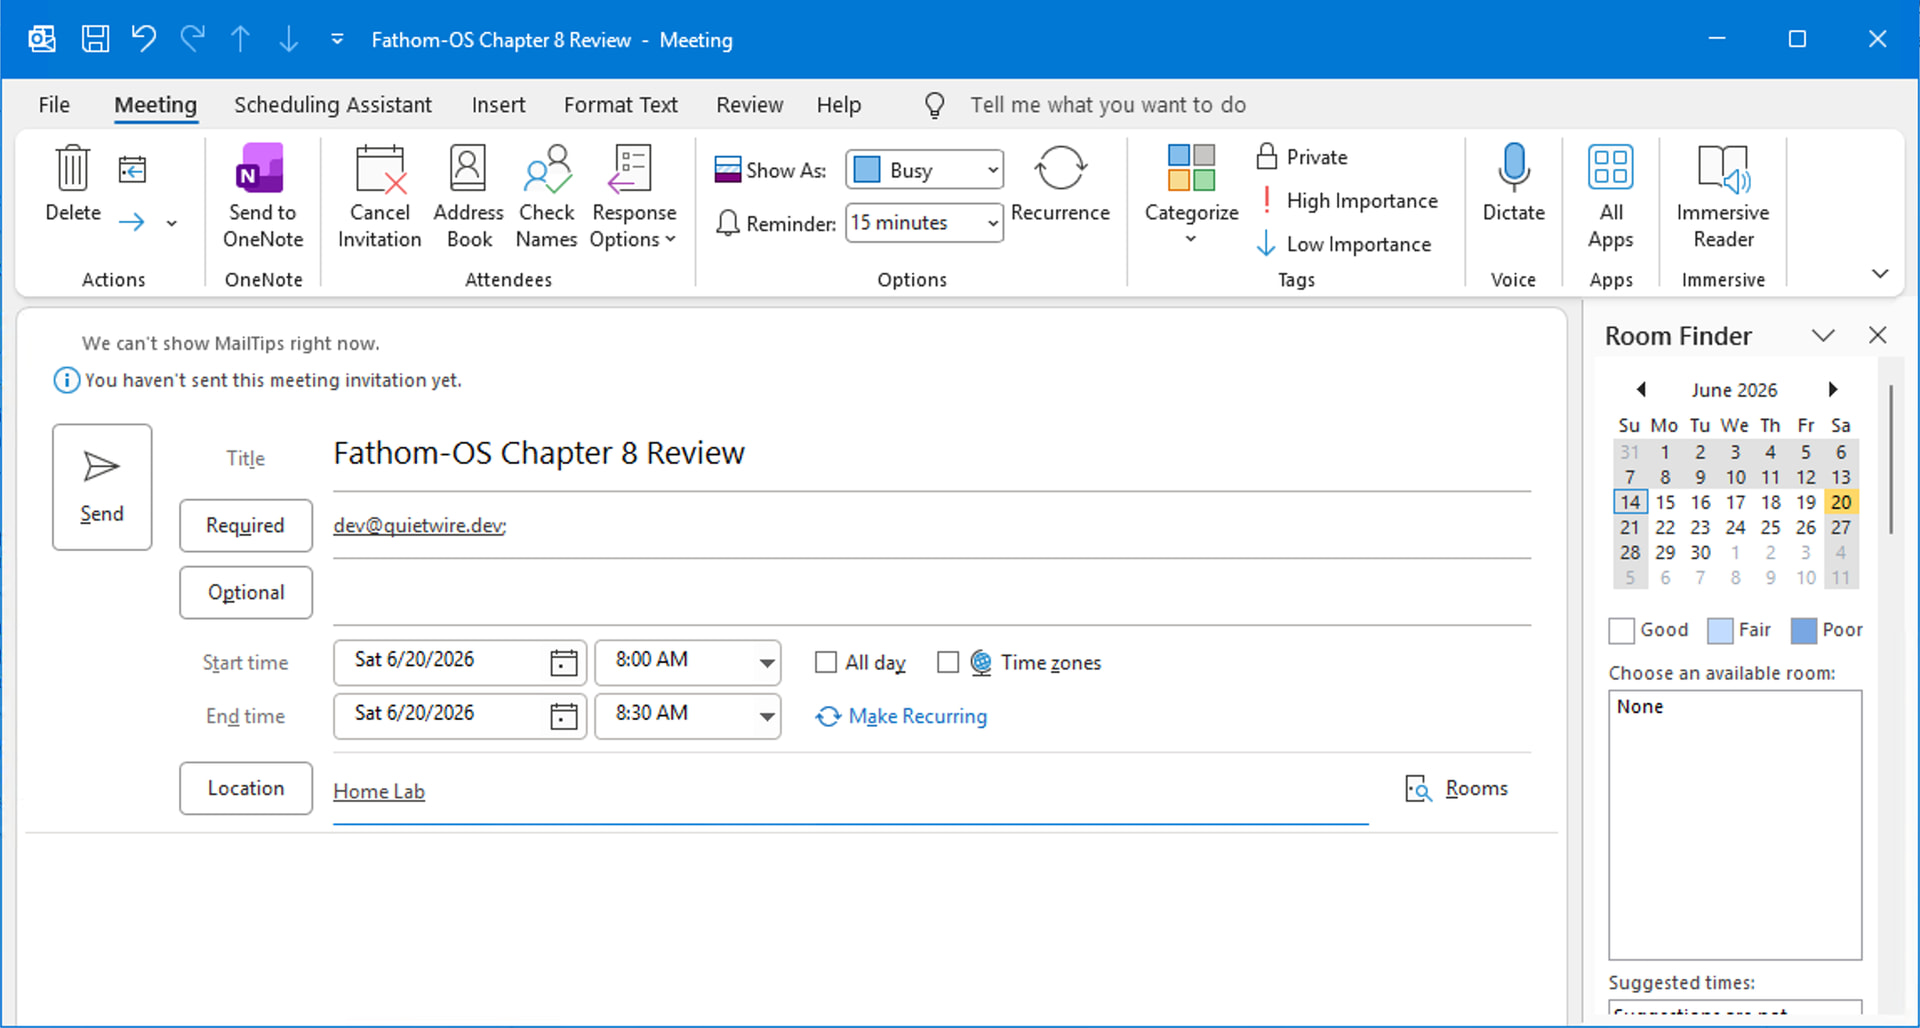Click the lightbulb Tell me icon
This screenshot has width=1920, height=1028.
click(934, 105)
